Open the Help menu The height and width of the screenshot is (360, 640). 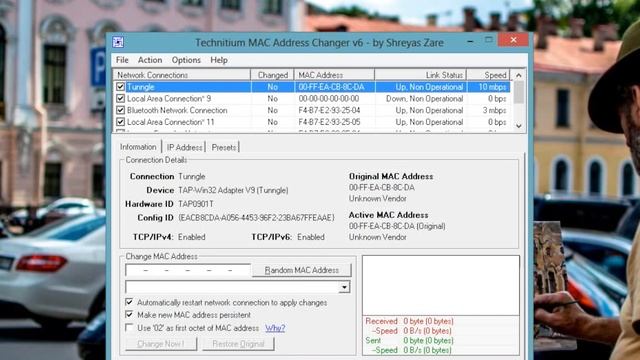pyautogui.click(x=219, y=60)
